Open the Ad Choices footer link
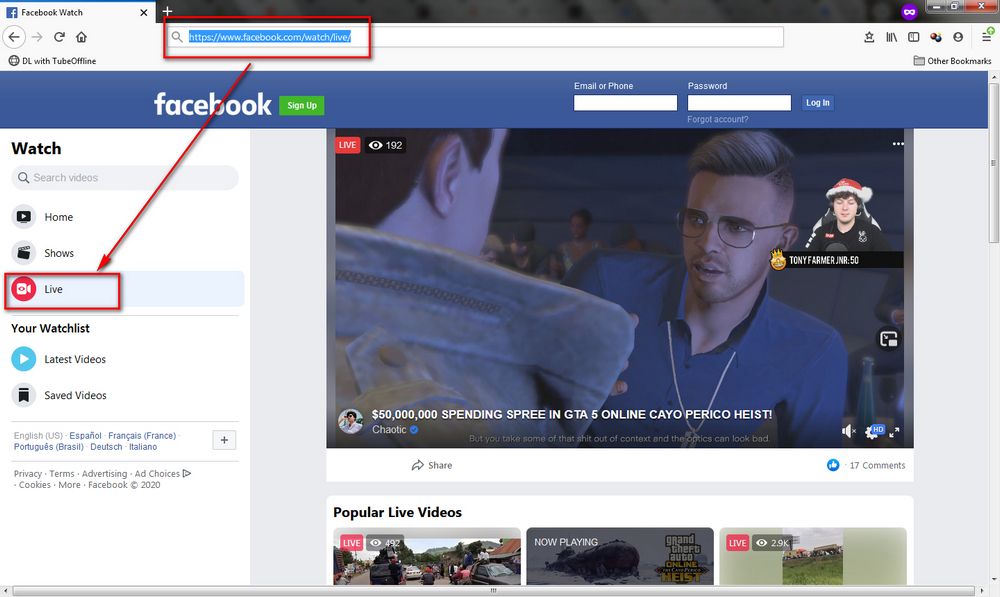Viewport: 1000px width, 597px height. click(163, 474)
